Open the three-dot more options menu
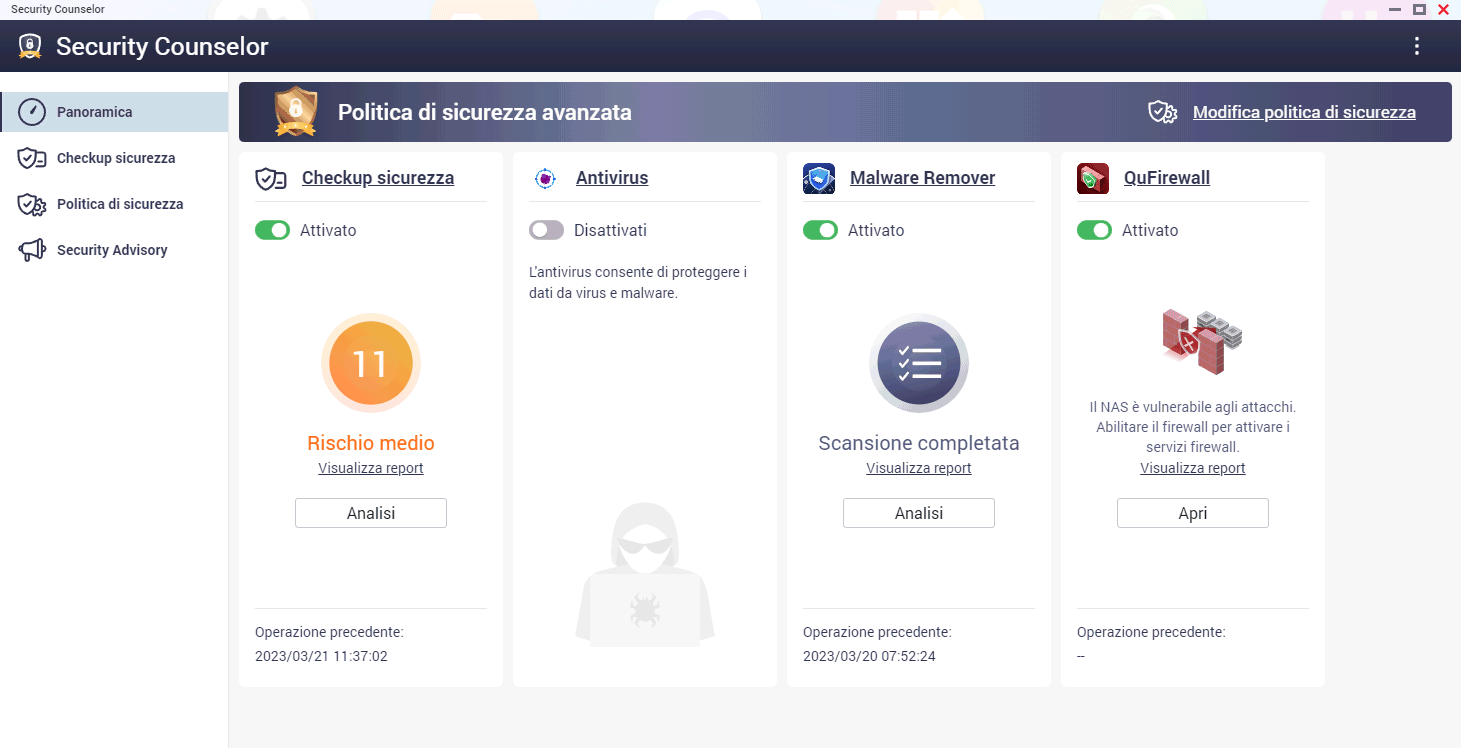1461x748 pixels. click(1416, 46)
